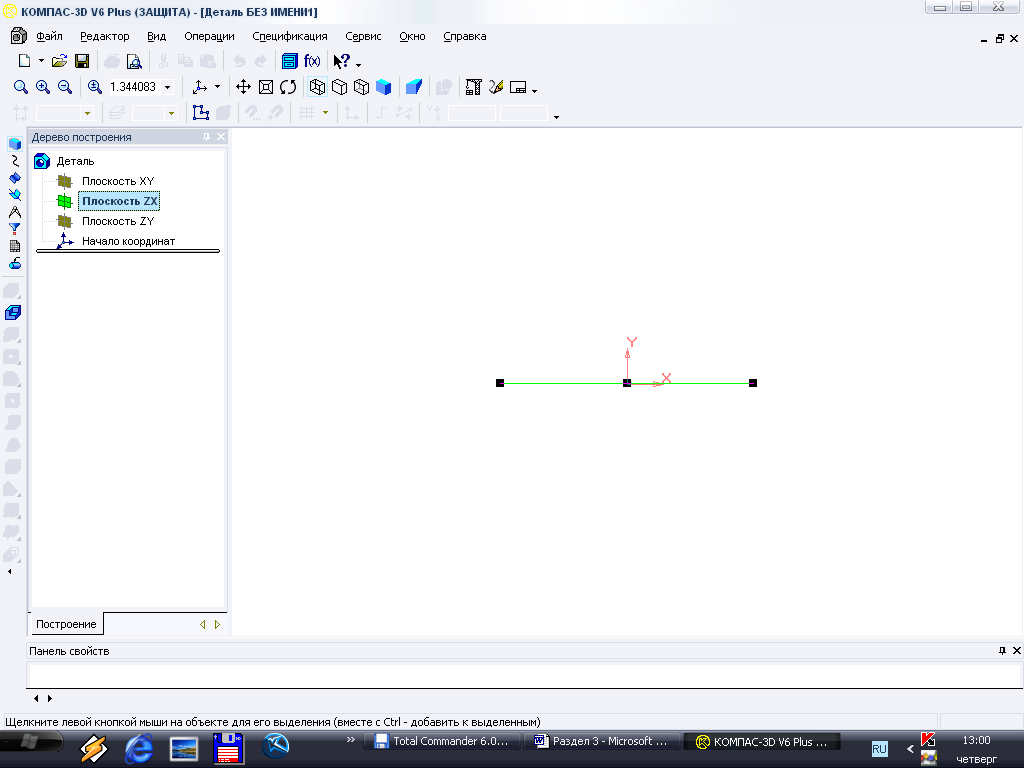This screenshot has height=768, width=1024.
Task: Click the panel layout window icon
Action: pyautogui.click(x=518, y=87)
